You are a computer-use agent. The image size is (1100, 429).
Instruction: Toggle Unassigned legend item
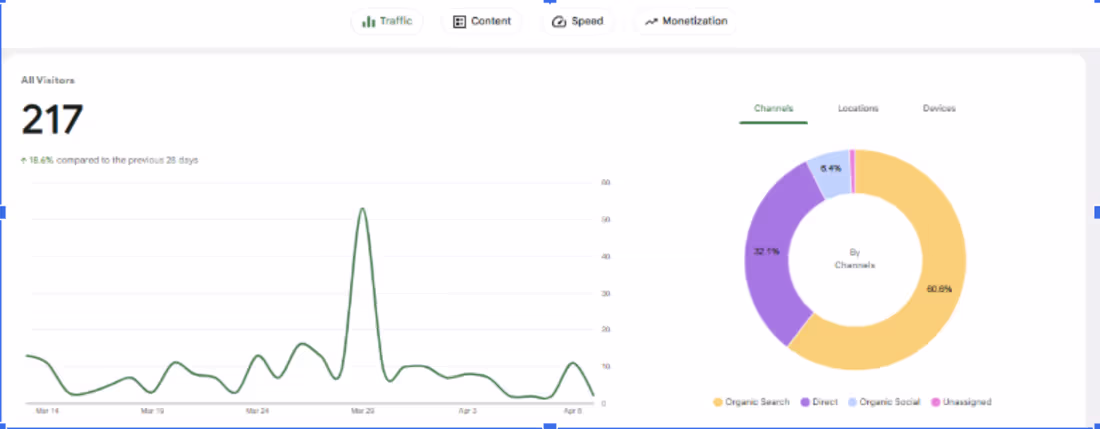(x=960, y=402)
